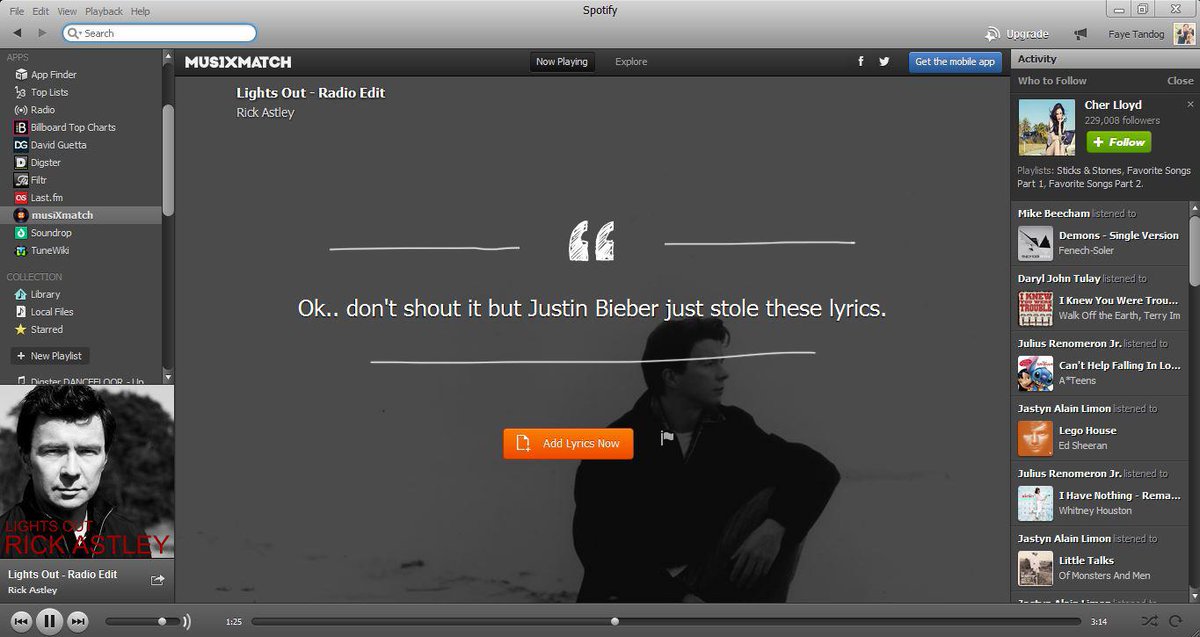Click the Whitney Houston artist name
Screen dimensions: 1200x637
pyautogui.click(x=1095, y=510)
